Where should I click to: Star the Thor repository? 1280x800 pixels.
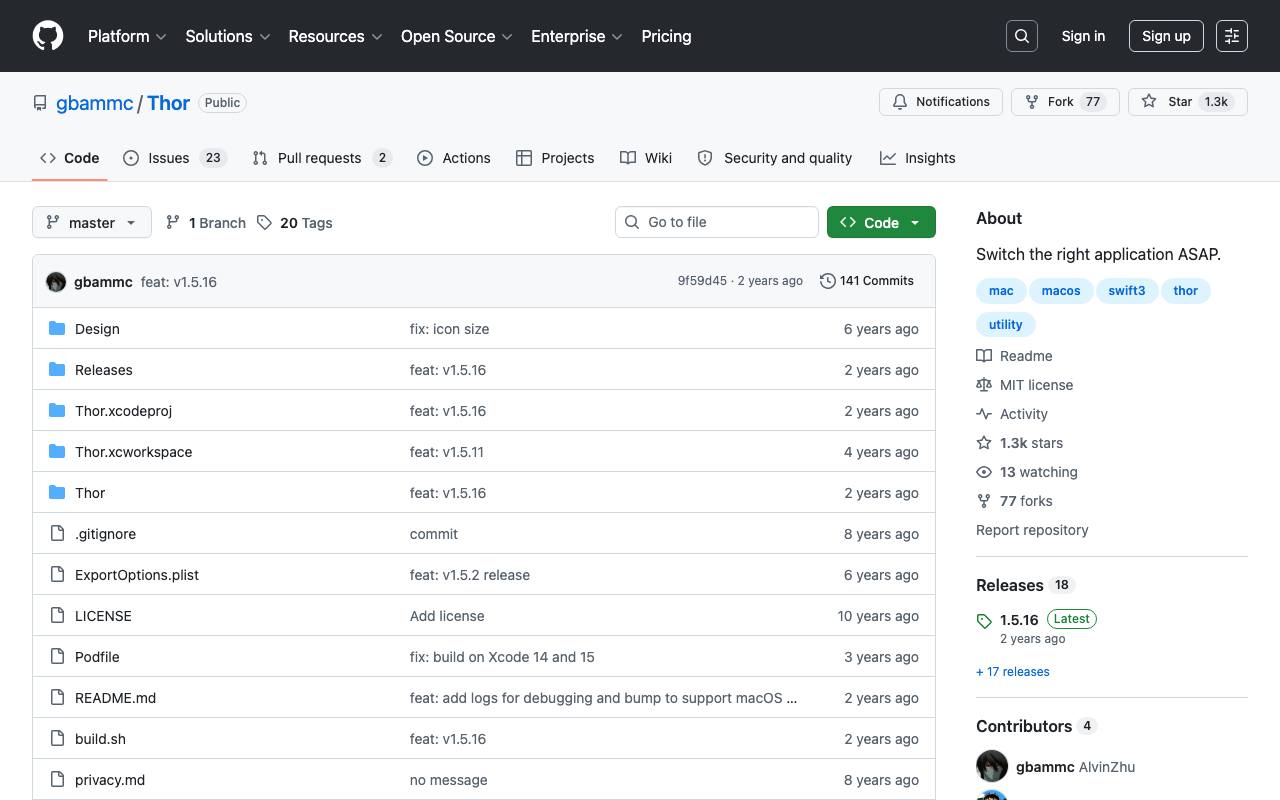tap(1188, 102)
